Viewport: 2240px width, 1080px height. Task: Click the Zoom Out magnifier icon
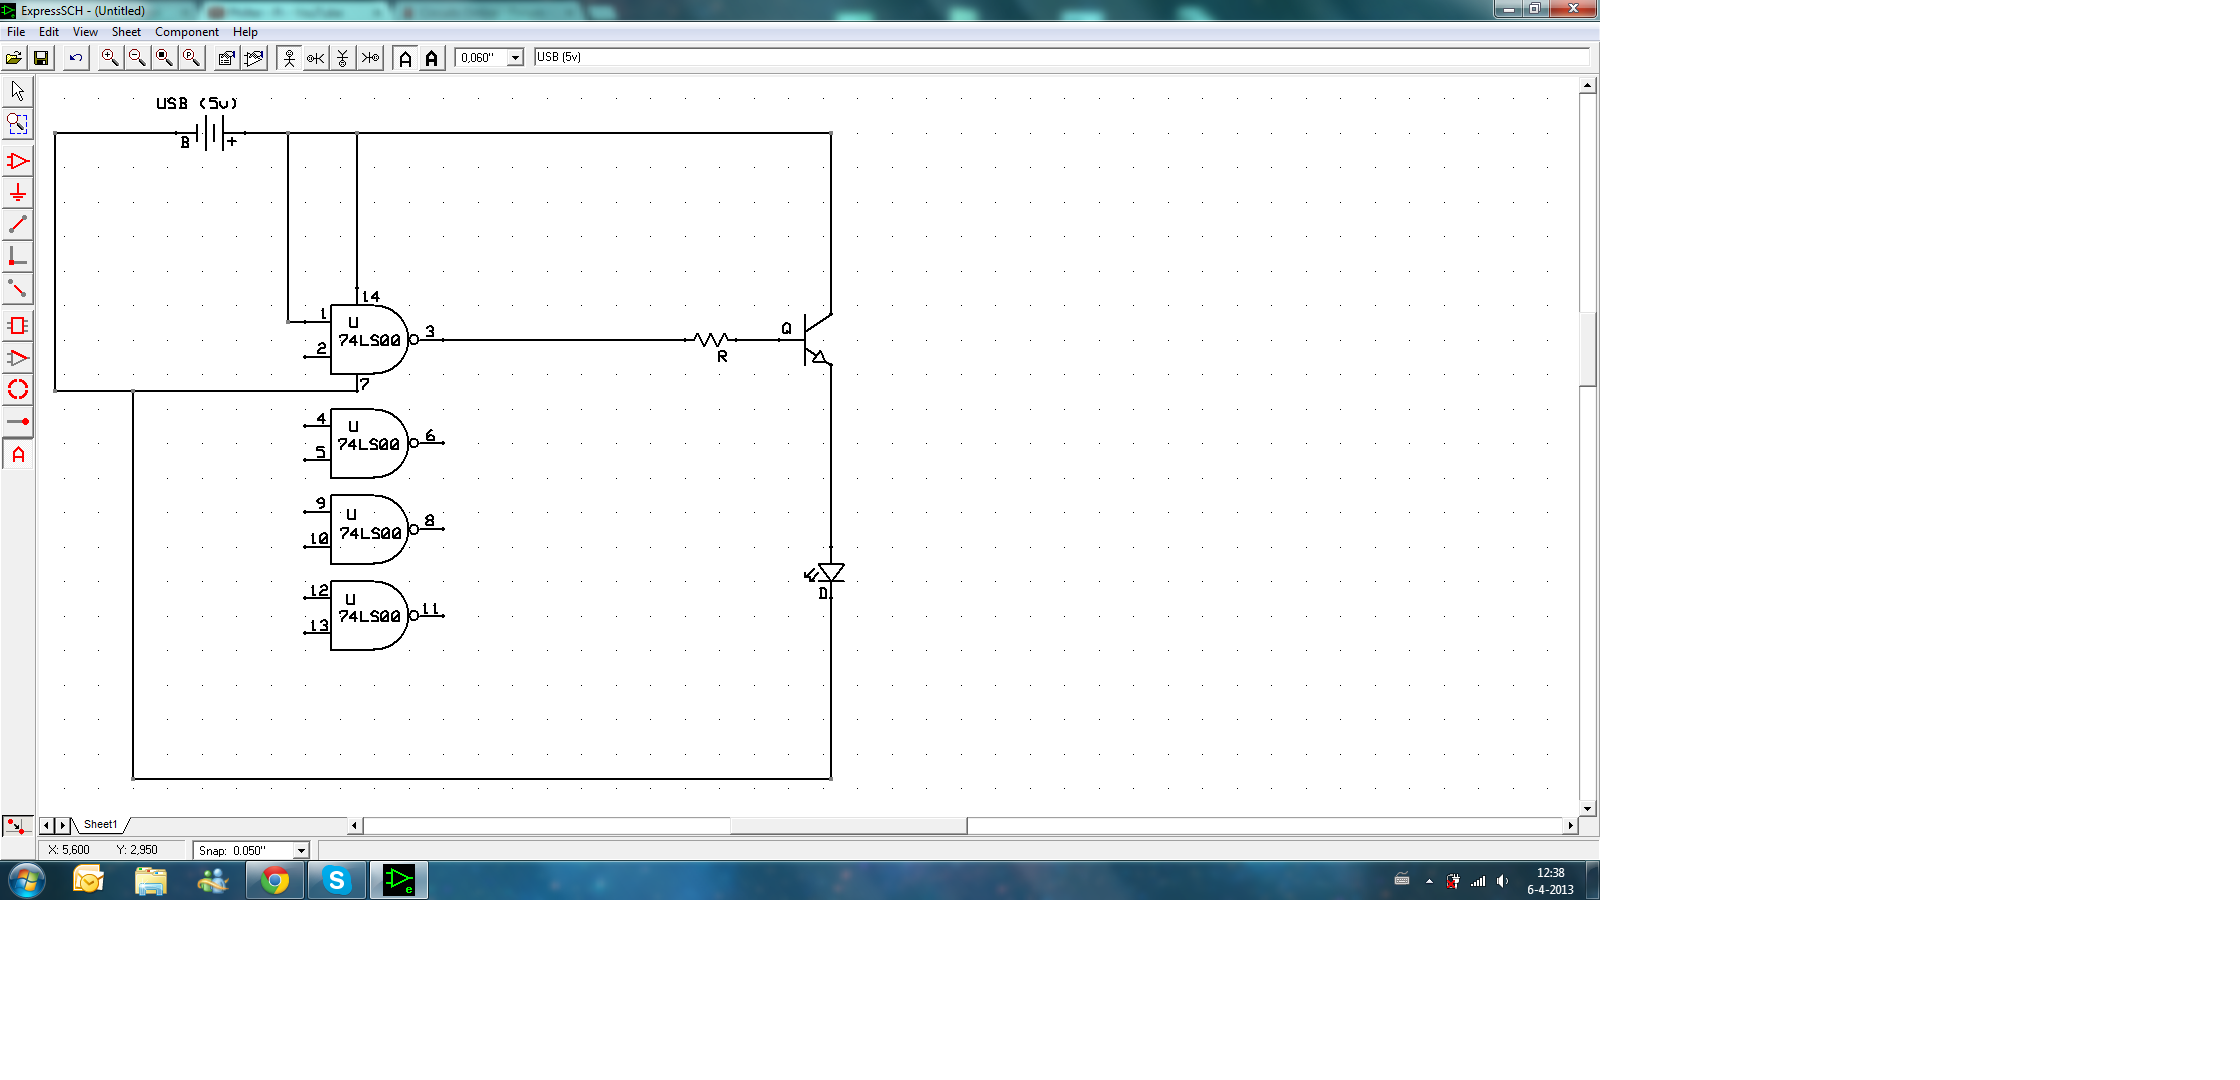(x=137, y=58)
